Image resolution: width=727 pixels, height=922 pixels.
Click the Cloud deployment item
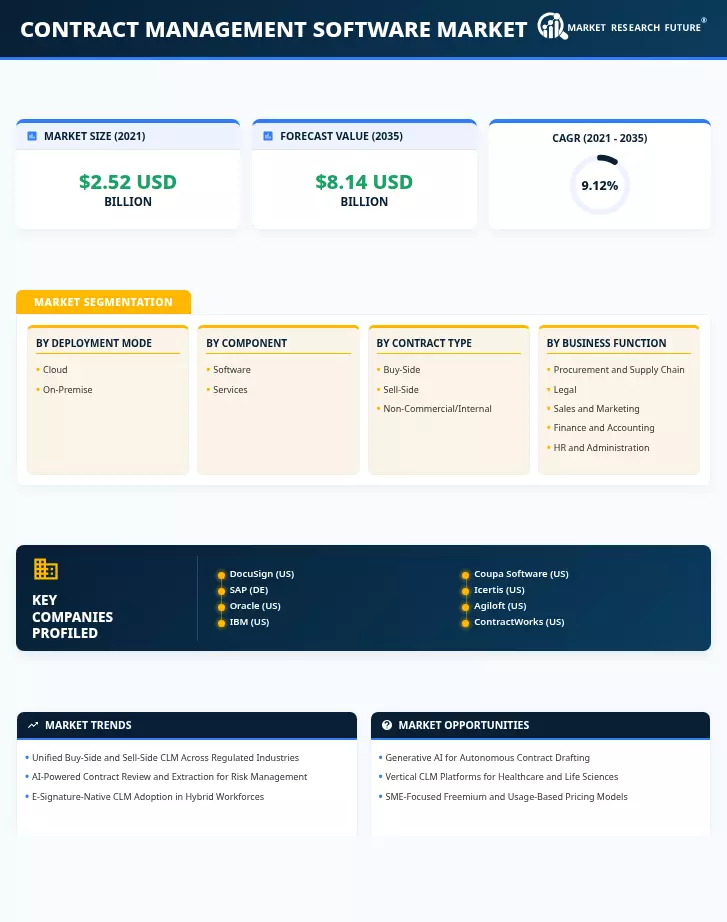[55, 370]
